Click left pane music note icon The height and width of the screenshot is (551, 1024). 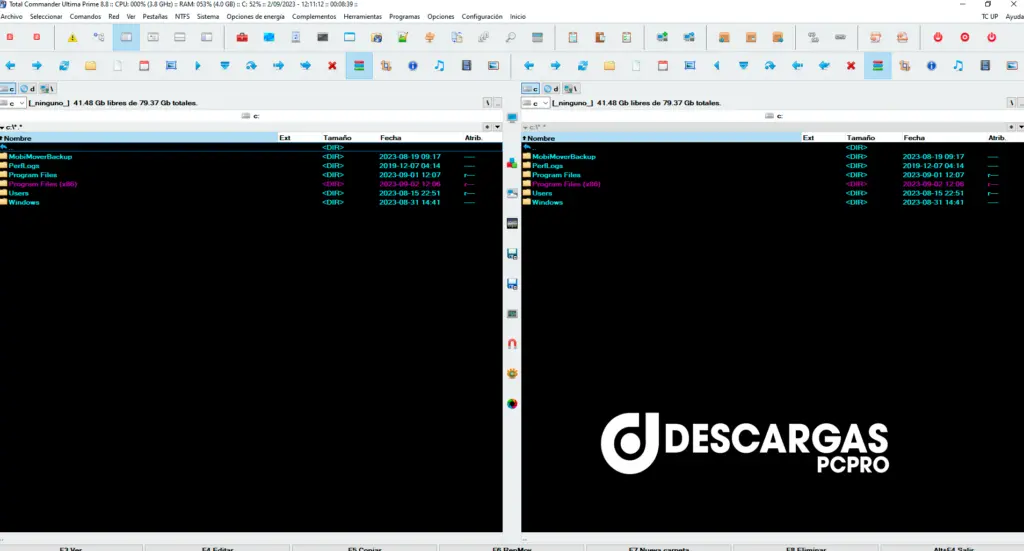coord(440,65)
